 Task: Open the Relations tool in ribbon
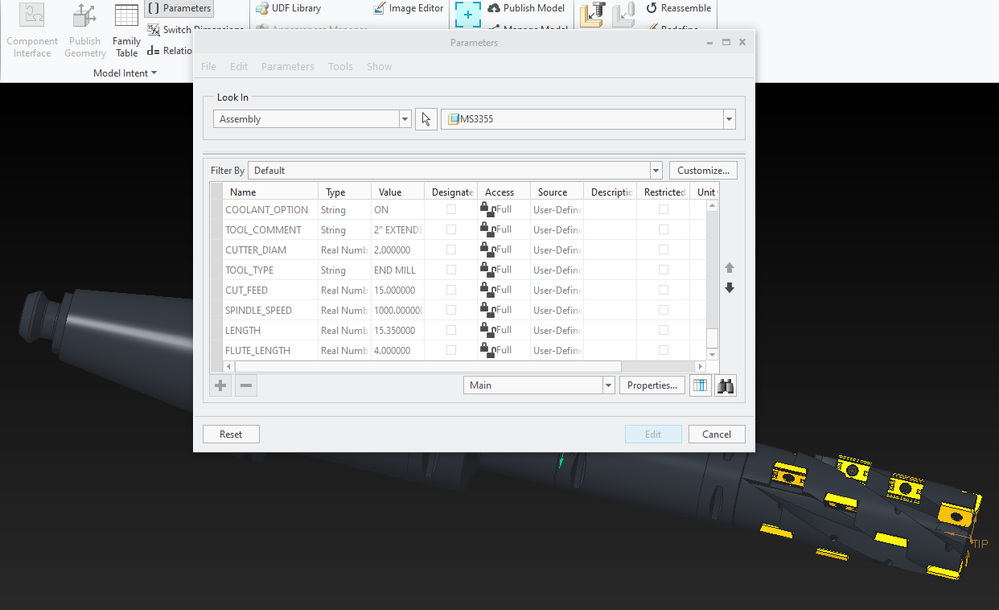click(169, 50)
